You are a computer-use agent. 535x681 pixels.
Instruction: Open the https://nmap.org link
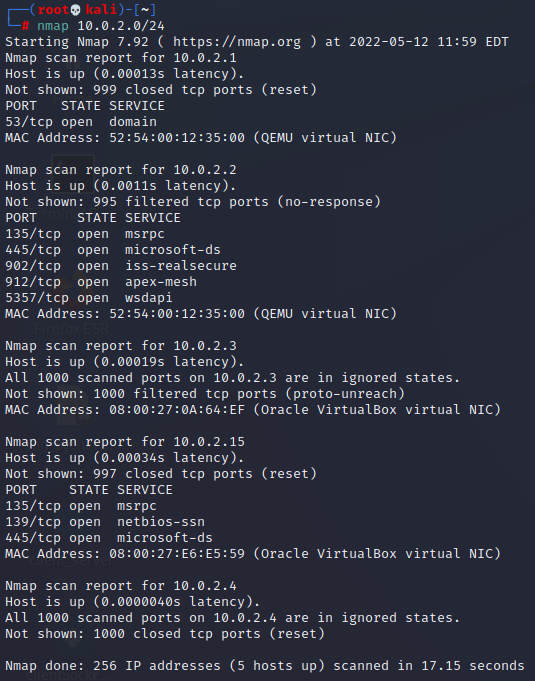coord(237,42)
